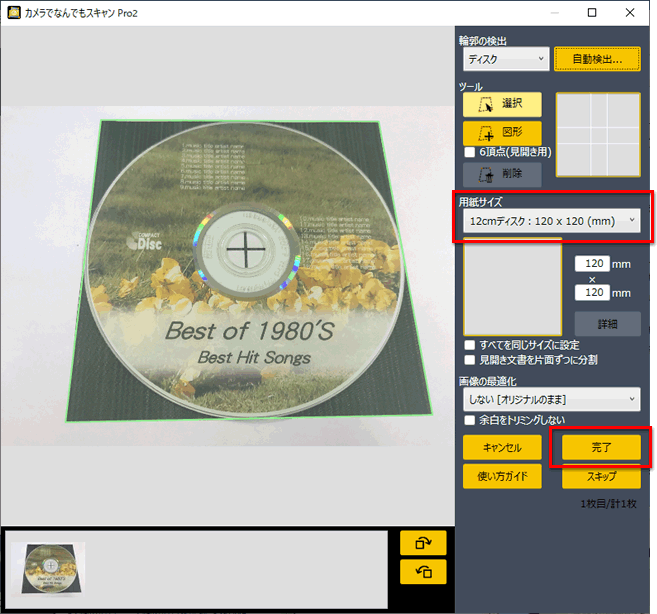Viewport: 657px width, 614px height.
Task: Open 画像の最適化 dropdown showing しない
Action: 552,399
